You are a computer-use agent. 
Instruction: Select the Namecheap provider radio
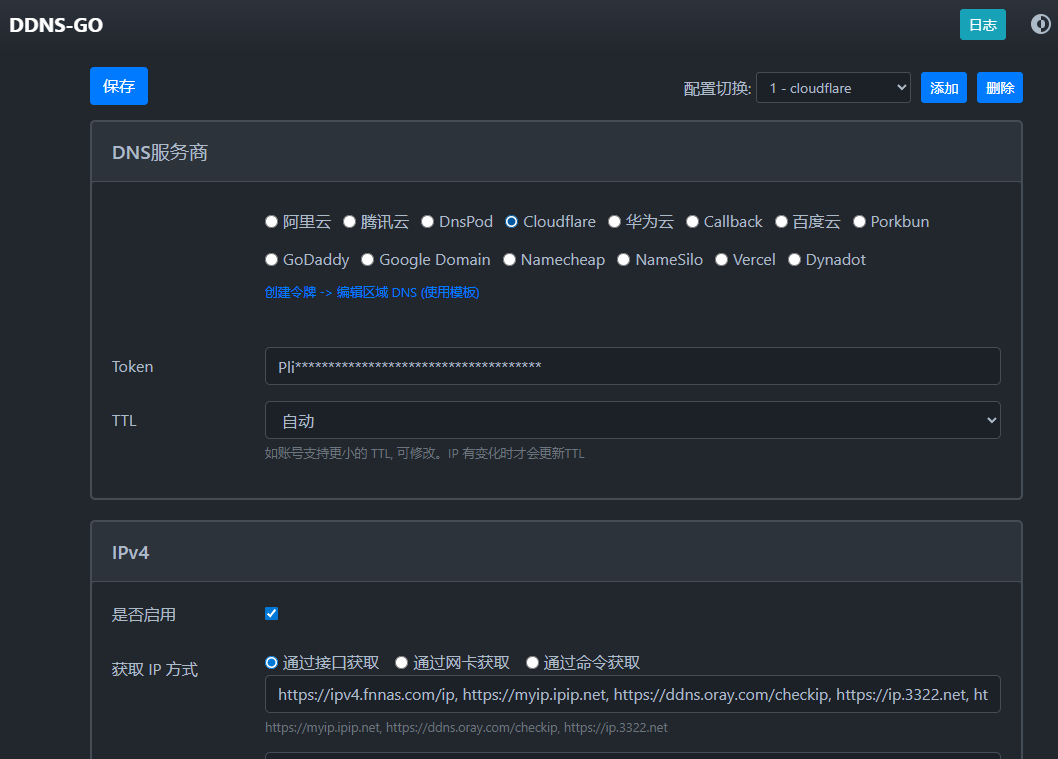pos(509,259)
